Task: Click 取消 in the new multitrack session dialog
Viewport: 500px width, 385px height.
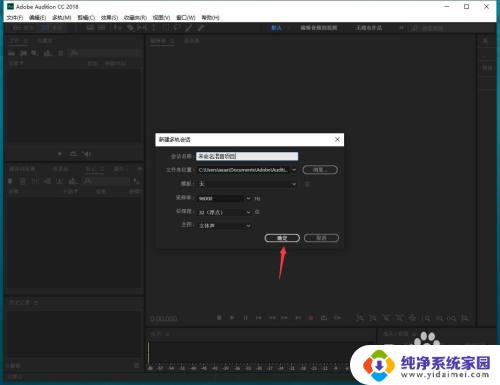Action: point(321,238)
